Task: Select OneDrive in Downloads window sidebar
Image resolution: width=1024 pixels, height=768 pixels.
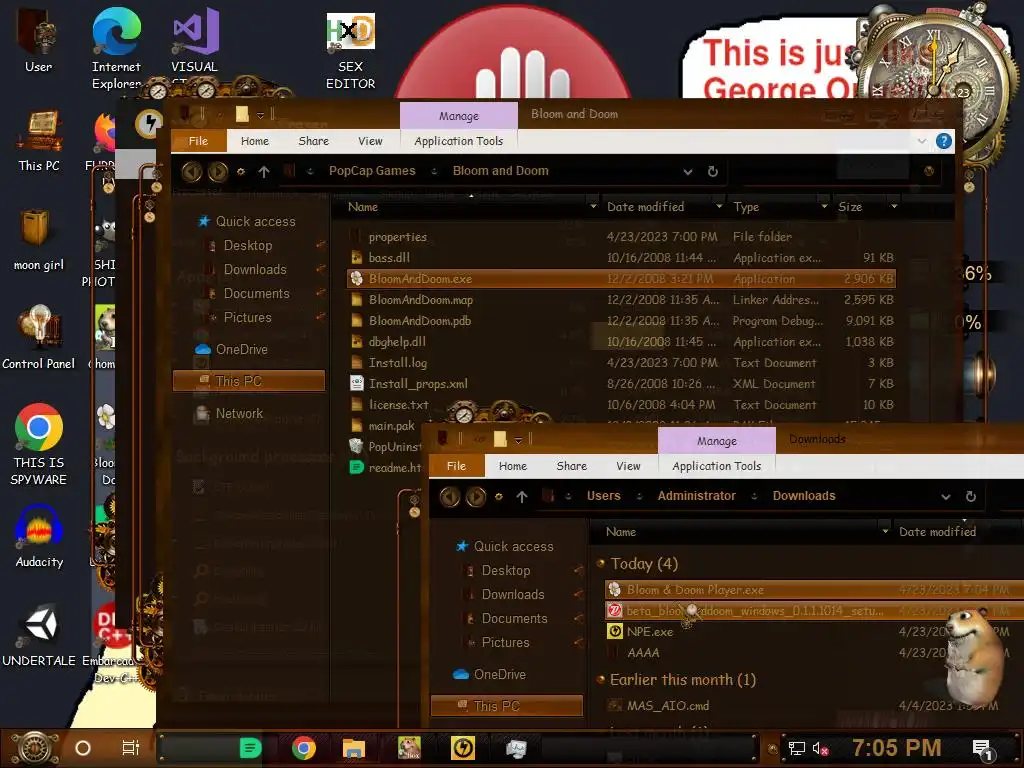Action: click(x=500, y=674)
